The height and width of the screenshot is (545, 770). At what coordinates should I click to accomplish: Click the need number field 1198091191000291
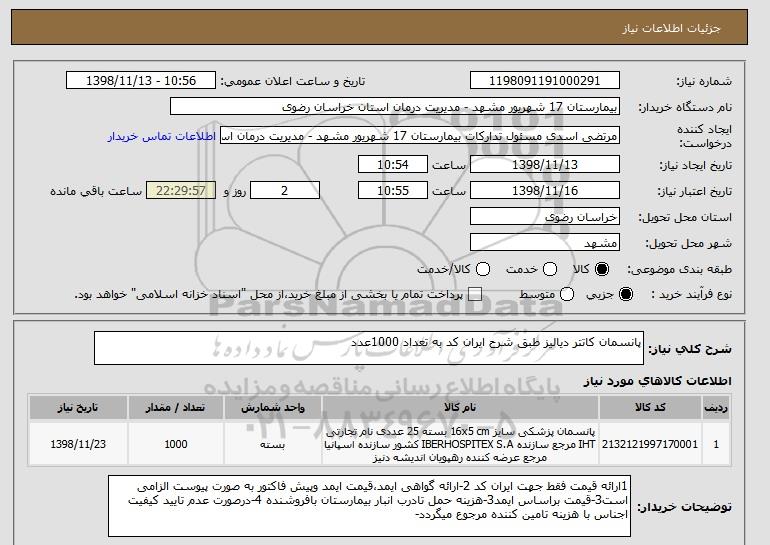pyautogui.click(x=545, y=81)
